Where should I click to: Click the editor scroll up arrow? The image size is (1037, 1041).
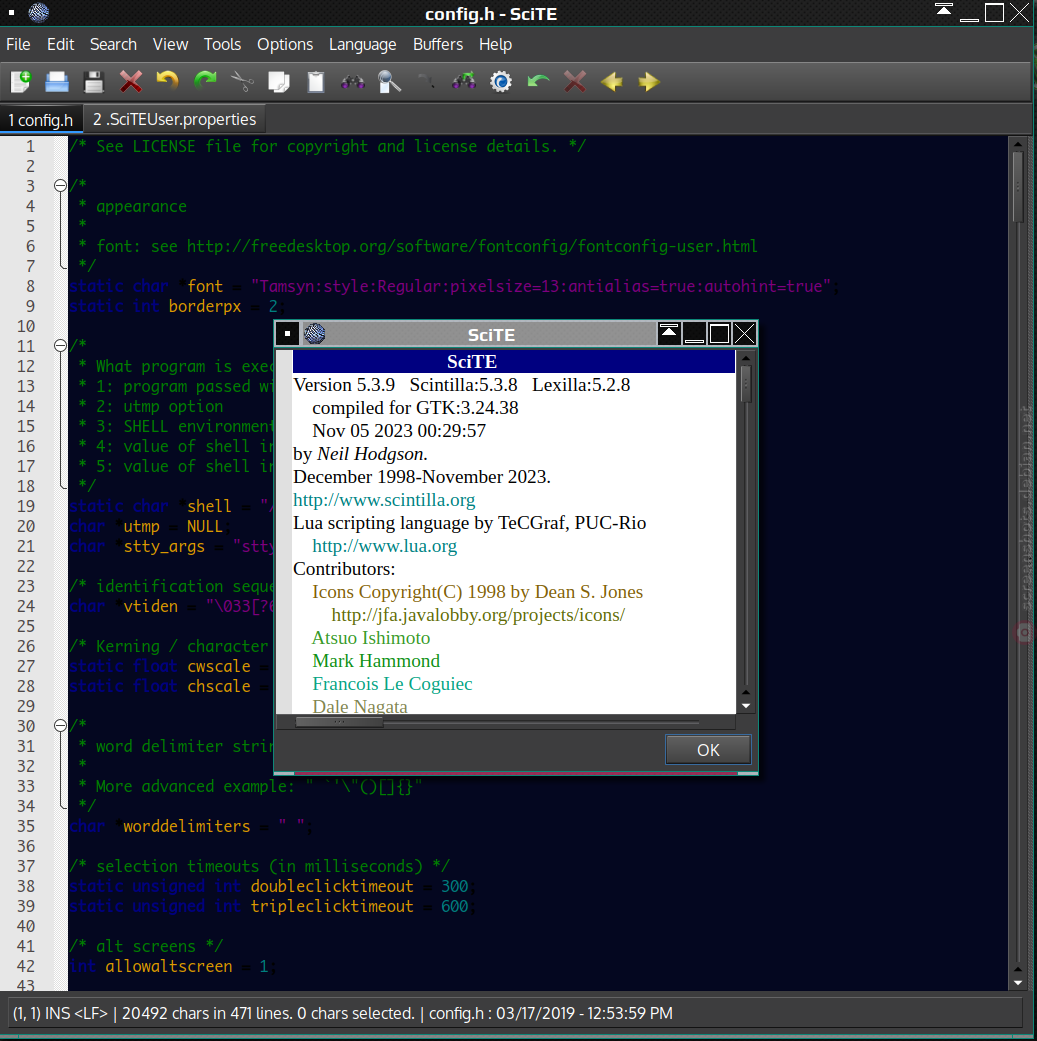tap(1018, 143)
